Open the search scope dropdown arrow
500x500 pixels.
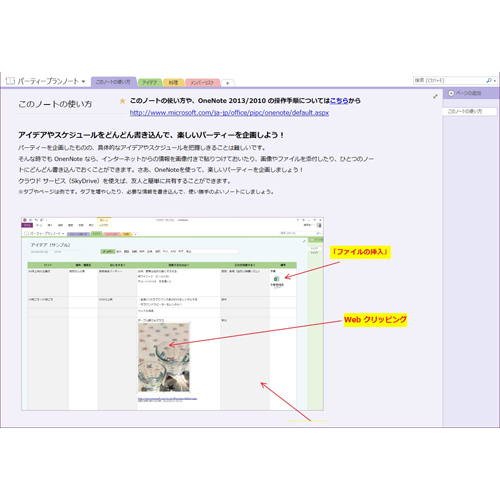click(x=495, y=81)
